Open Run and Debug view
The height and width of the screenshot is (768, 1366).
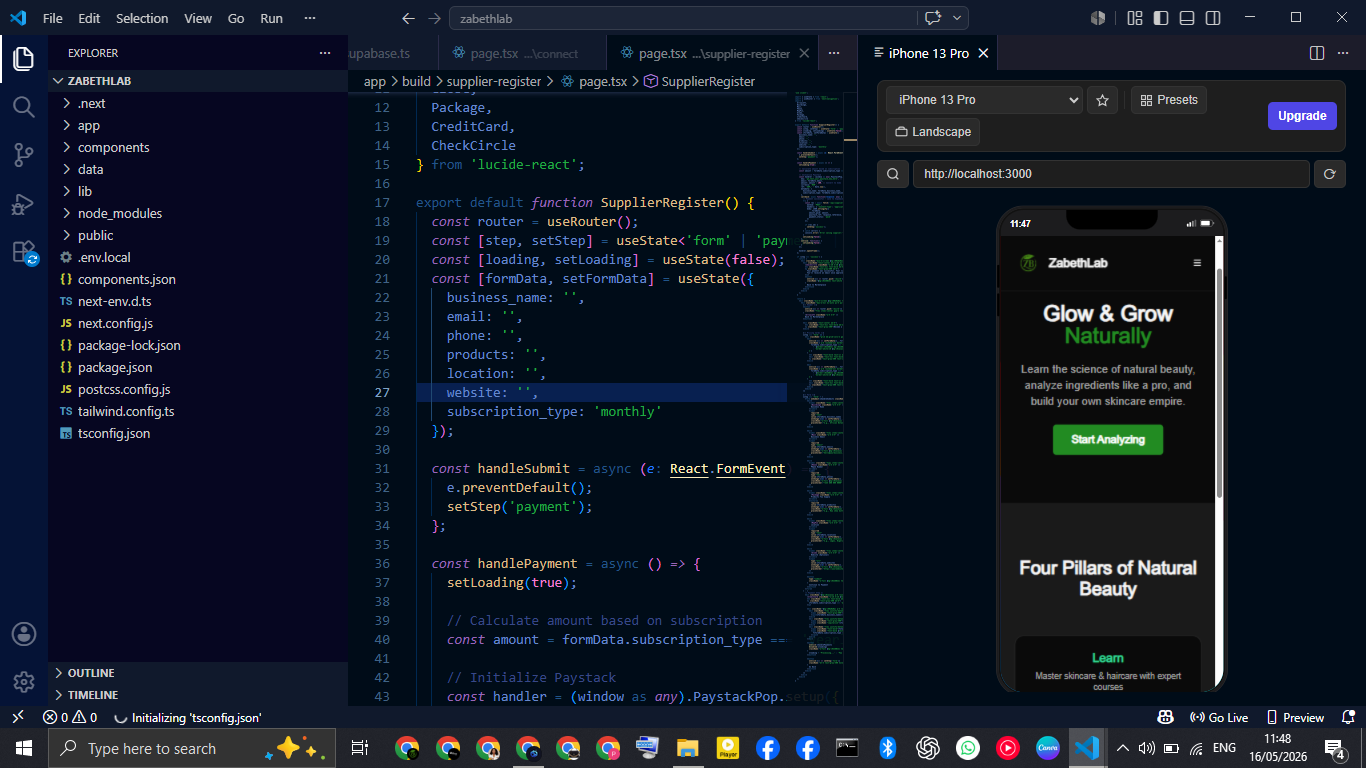coord(24,203)
